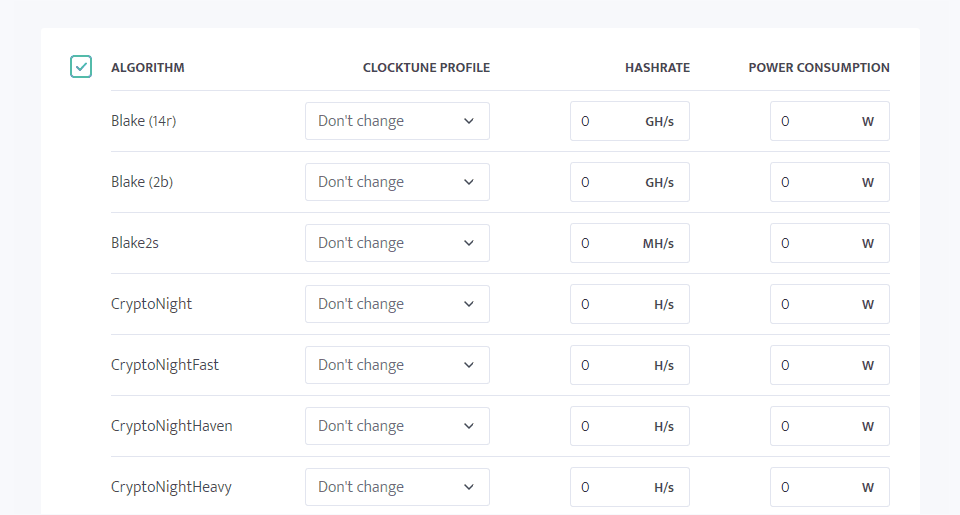
Task: Click the CryptoNight hashrate input
Action: pos(610,304)
